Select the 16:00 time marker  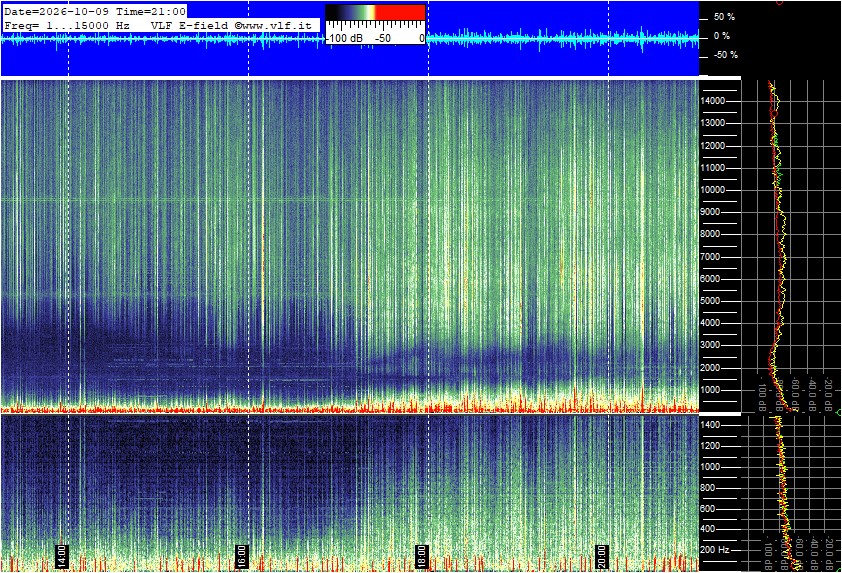(x=242, y=556)
